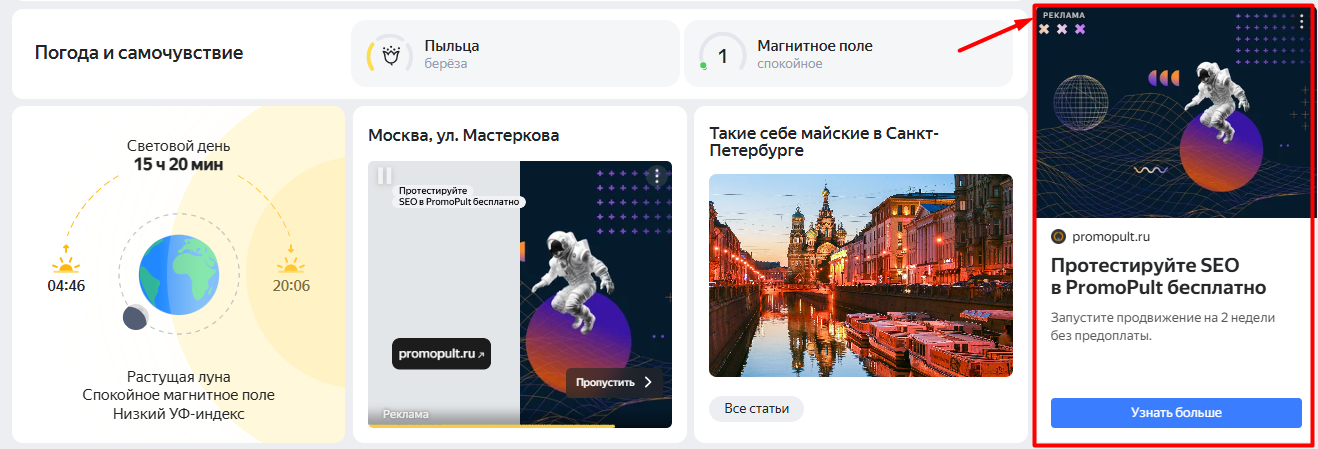Click the Протестируйте SEO в PromoPult headline
Screen dimensions: 1318x449
[1158, 276]
